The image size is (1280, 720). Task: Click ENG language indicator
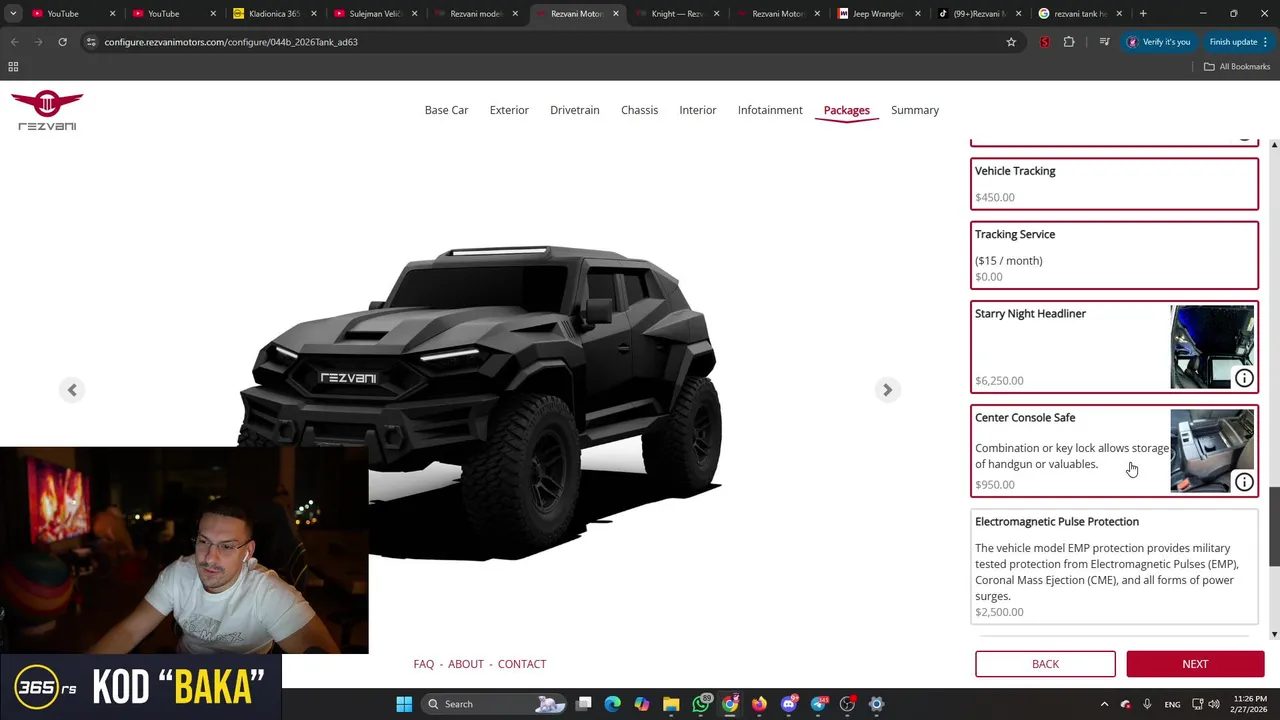[x=1172, y=704]
